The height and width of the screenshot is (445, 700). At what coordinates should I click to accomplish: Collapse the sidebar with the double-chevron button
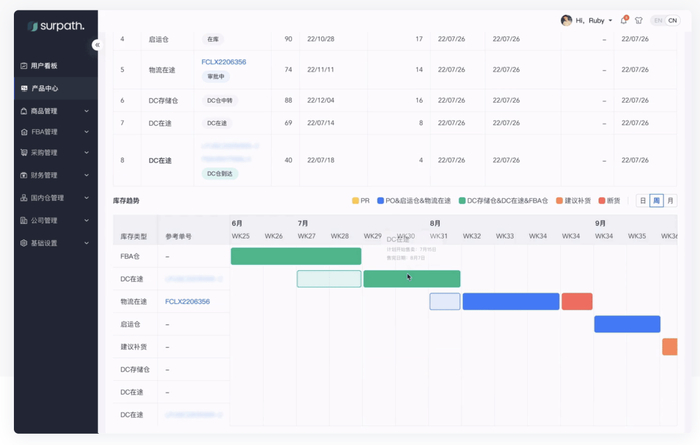(96, 45)
